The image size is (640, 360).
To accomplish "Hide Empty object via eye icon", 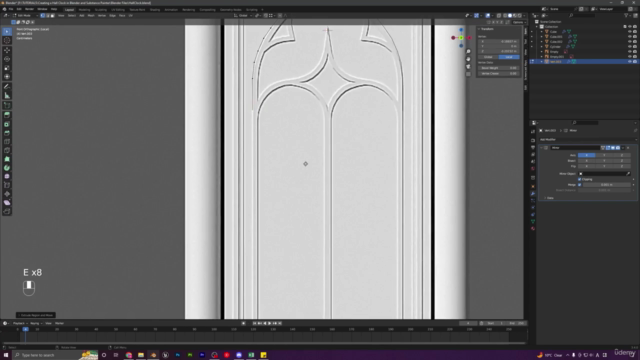I will point(629,51).
